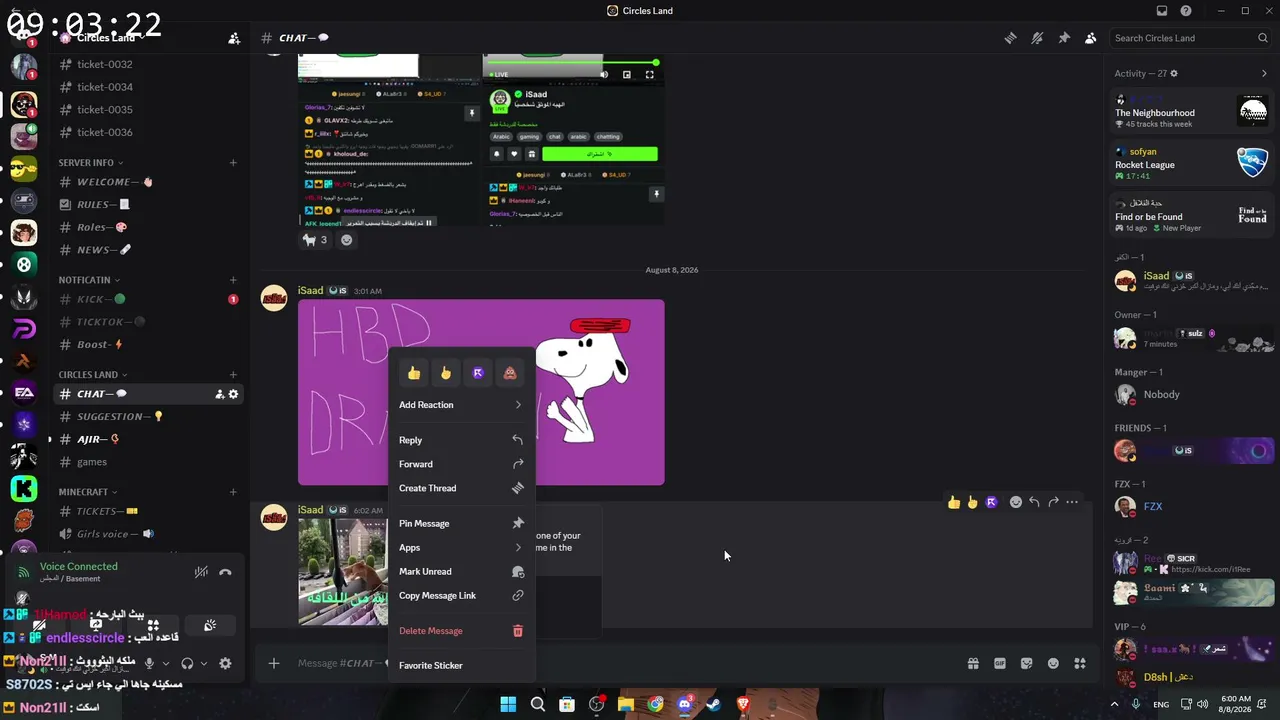This screenshot has width=1280, height=720.
Task: Join the Girls voice channel
Action: [x=148, y=534]
